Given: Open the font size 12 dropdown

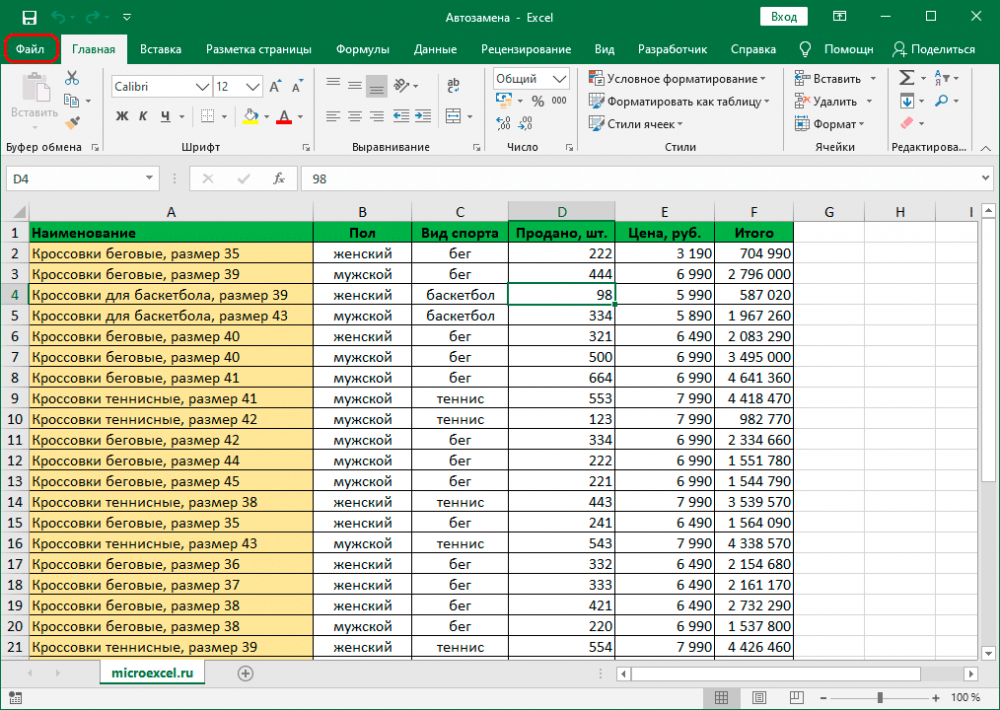Looking at the screenshot, I should 253,87.
